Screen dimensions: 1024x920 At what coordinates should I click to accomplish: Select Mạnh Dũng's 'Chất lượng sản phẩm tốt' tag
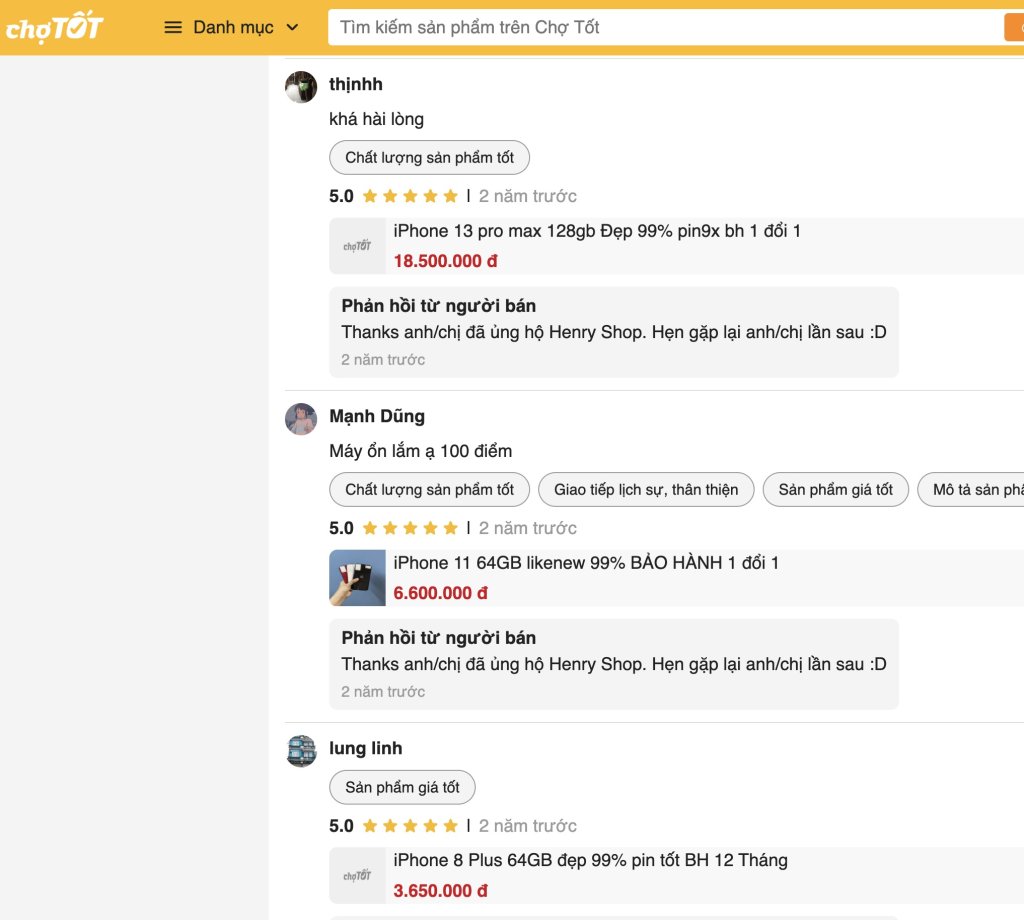429,490
